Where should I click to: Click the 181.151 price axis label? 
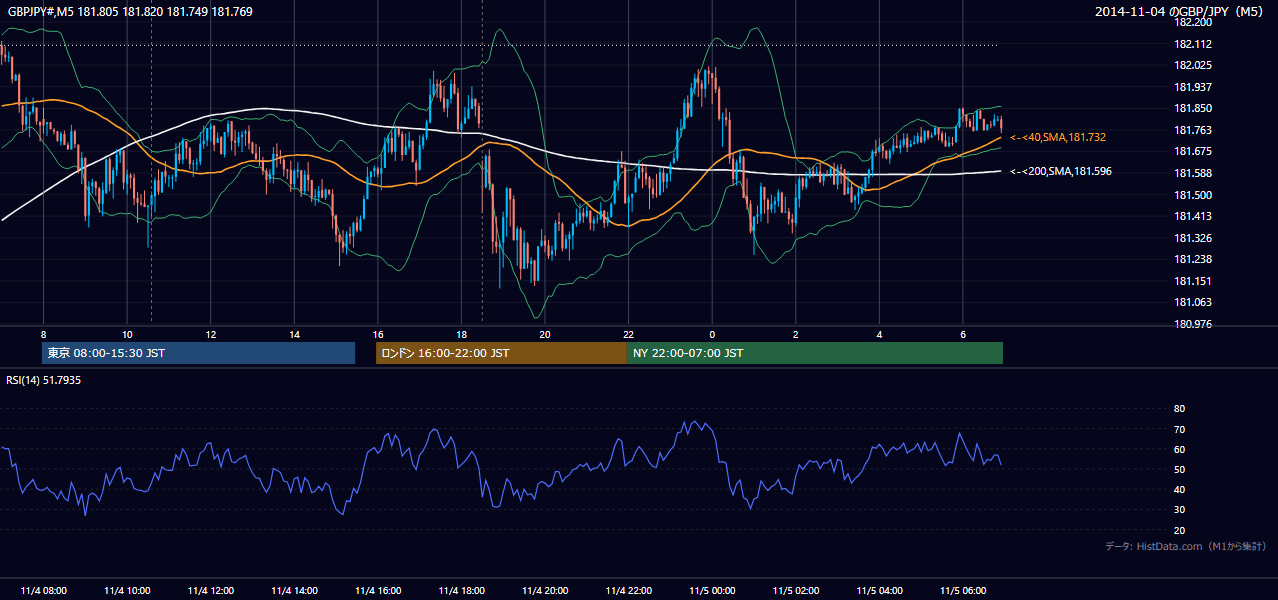tap(1192, 281)
